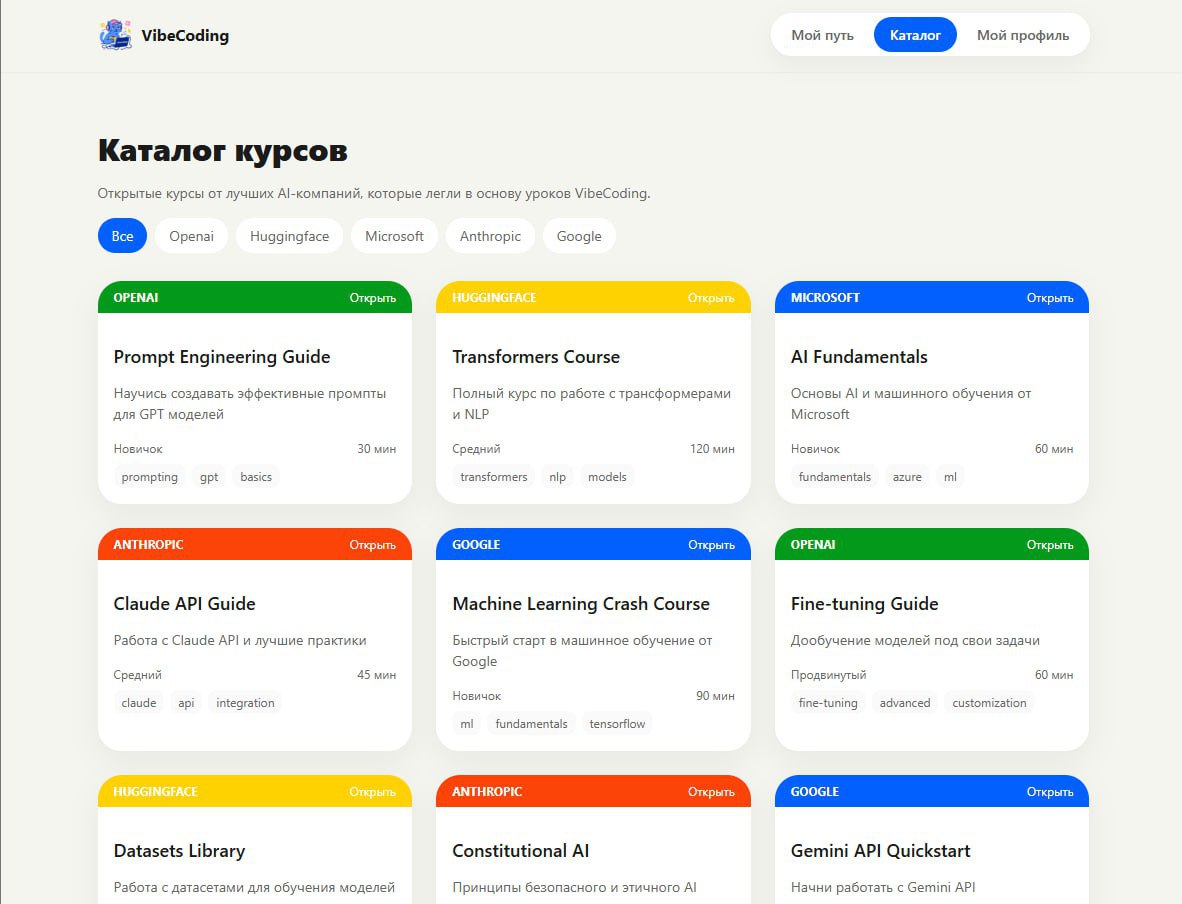Click Открыть on AI Fundamentals card
This screenshot has height=904, width=1182.
[x=1049, y=298]
